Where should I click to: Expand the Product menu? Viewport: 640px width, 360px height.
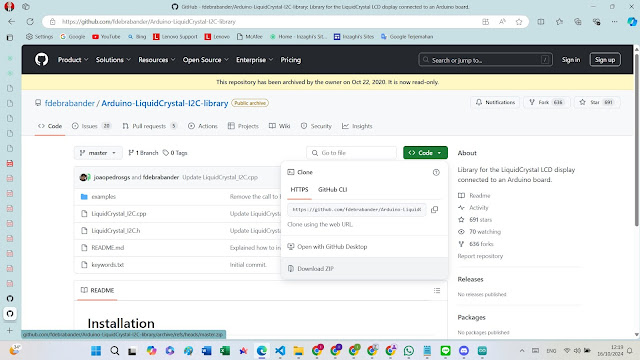pyautogui.click(x=73, y=60)
